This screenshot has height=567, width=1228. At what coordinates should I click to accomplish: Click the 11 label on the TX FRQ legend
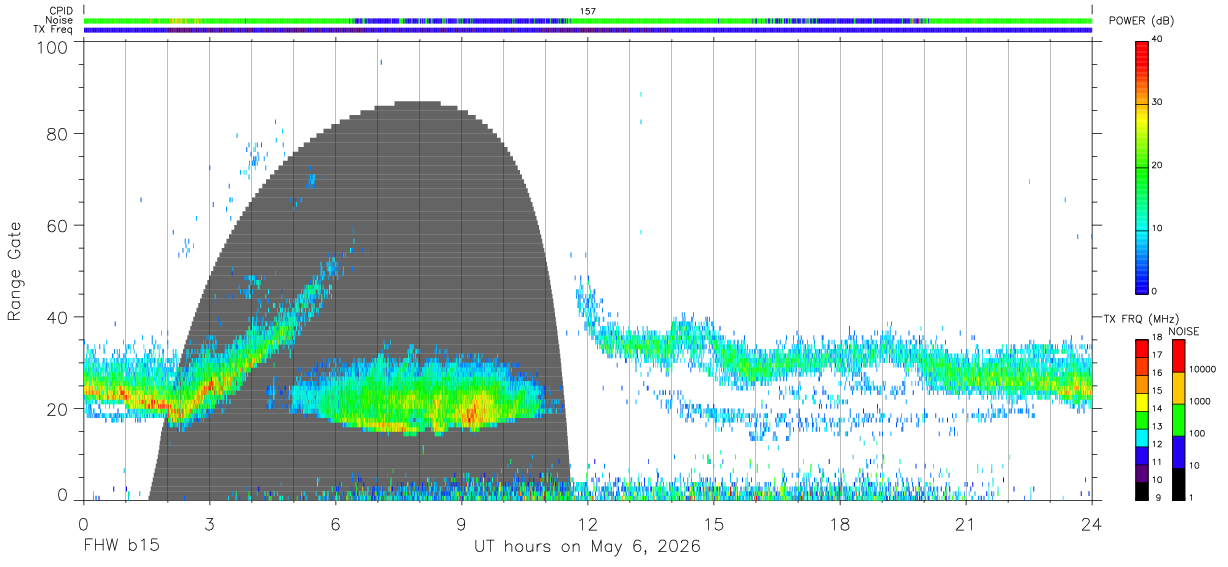pos(1157,462)
